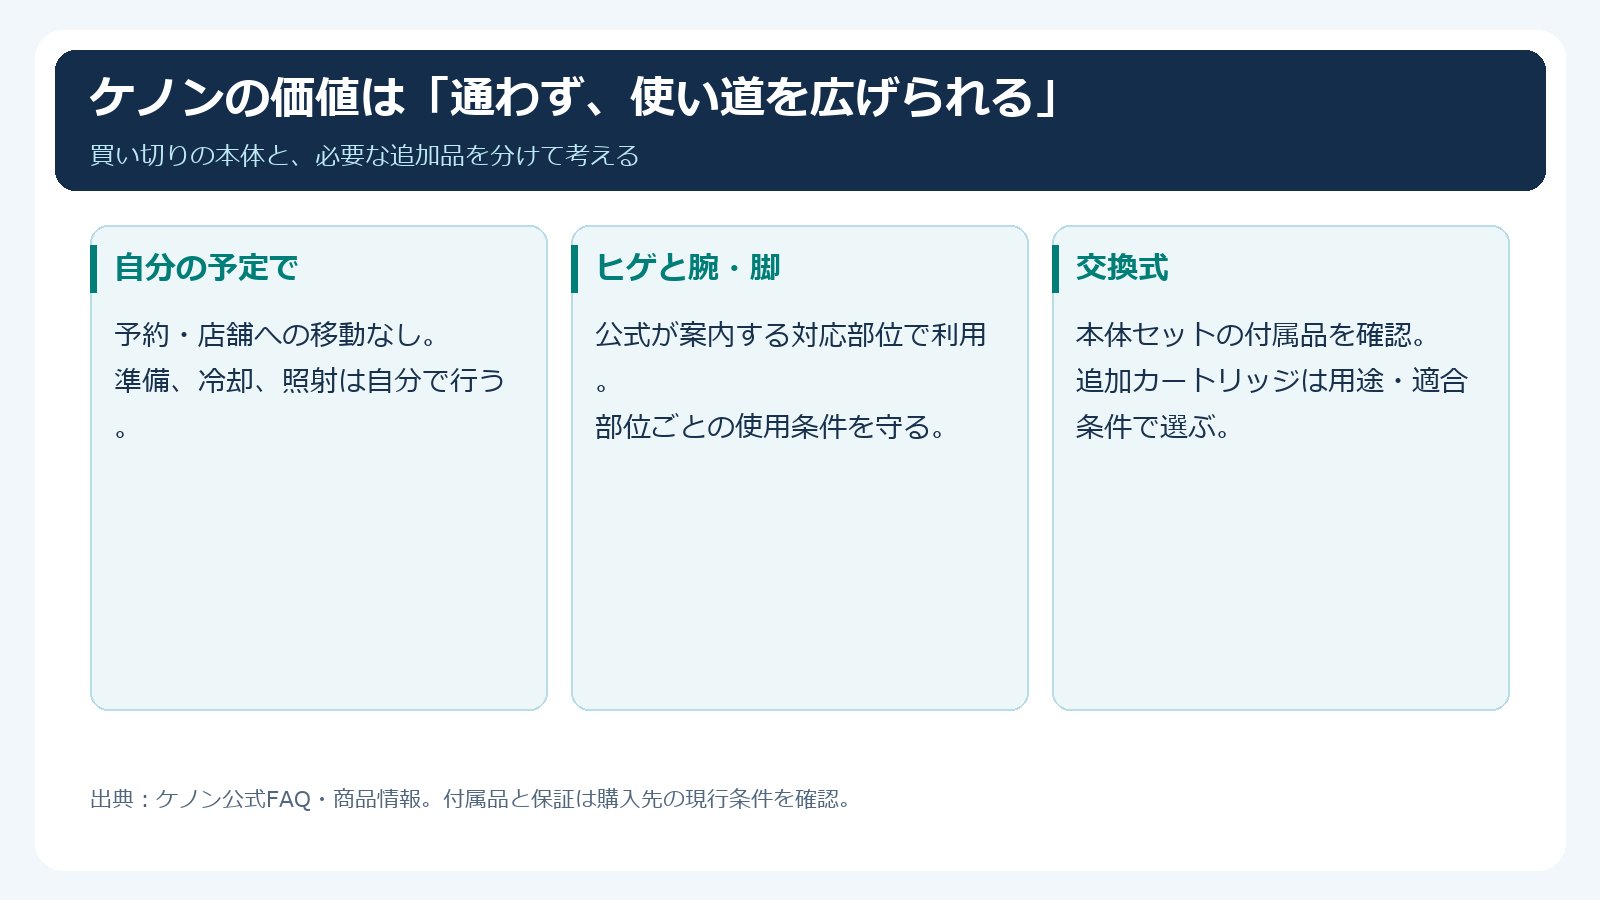Click the source footnote starting "出典：ケノン公式FAQ"
This screenshot has height=900, width=1600.
pyautogui.click(x=471, y=799)
